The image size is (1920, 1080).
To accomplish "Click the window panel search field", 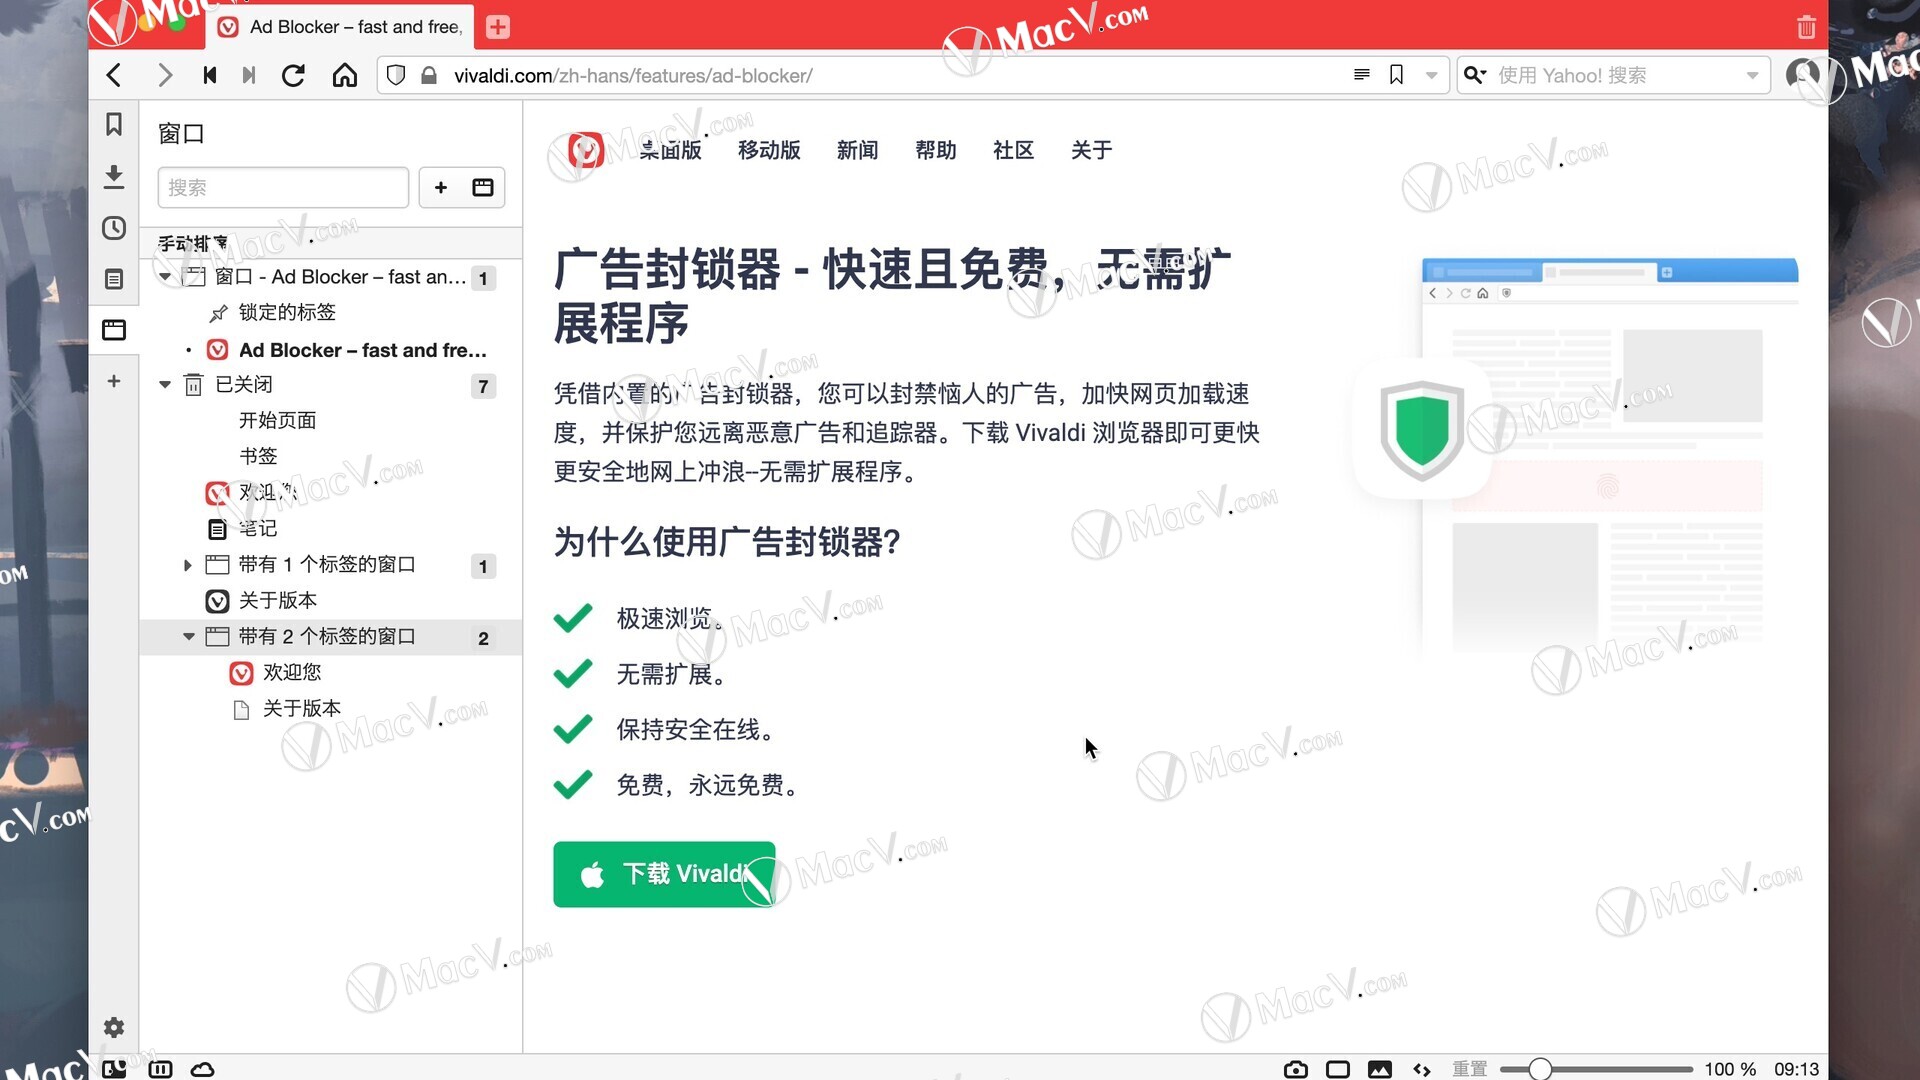I will [283, 187].
